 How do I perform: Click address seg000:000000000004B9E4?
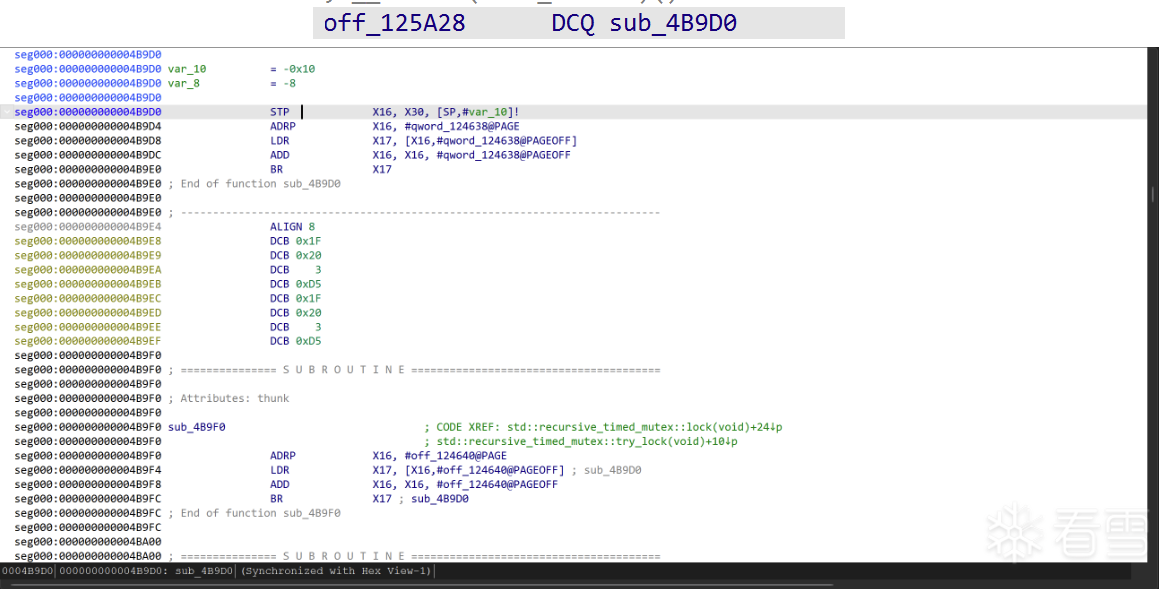point(87,226)
